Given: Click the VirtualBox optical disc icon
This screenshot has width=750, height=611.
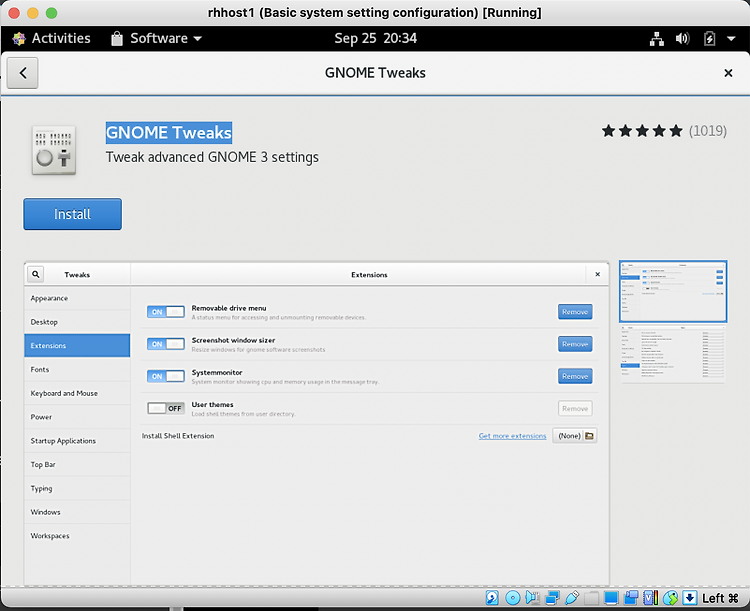Looking at the screenshot, I should (513, 598).
